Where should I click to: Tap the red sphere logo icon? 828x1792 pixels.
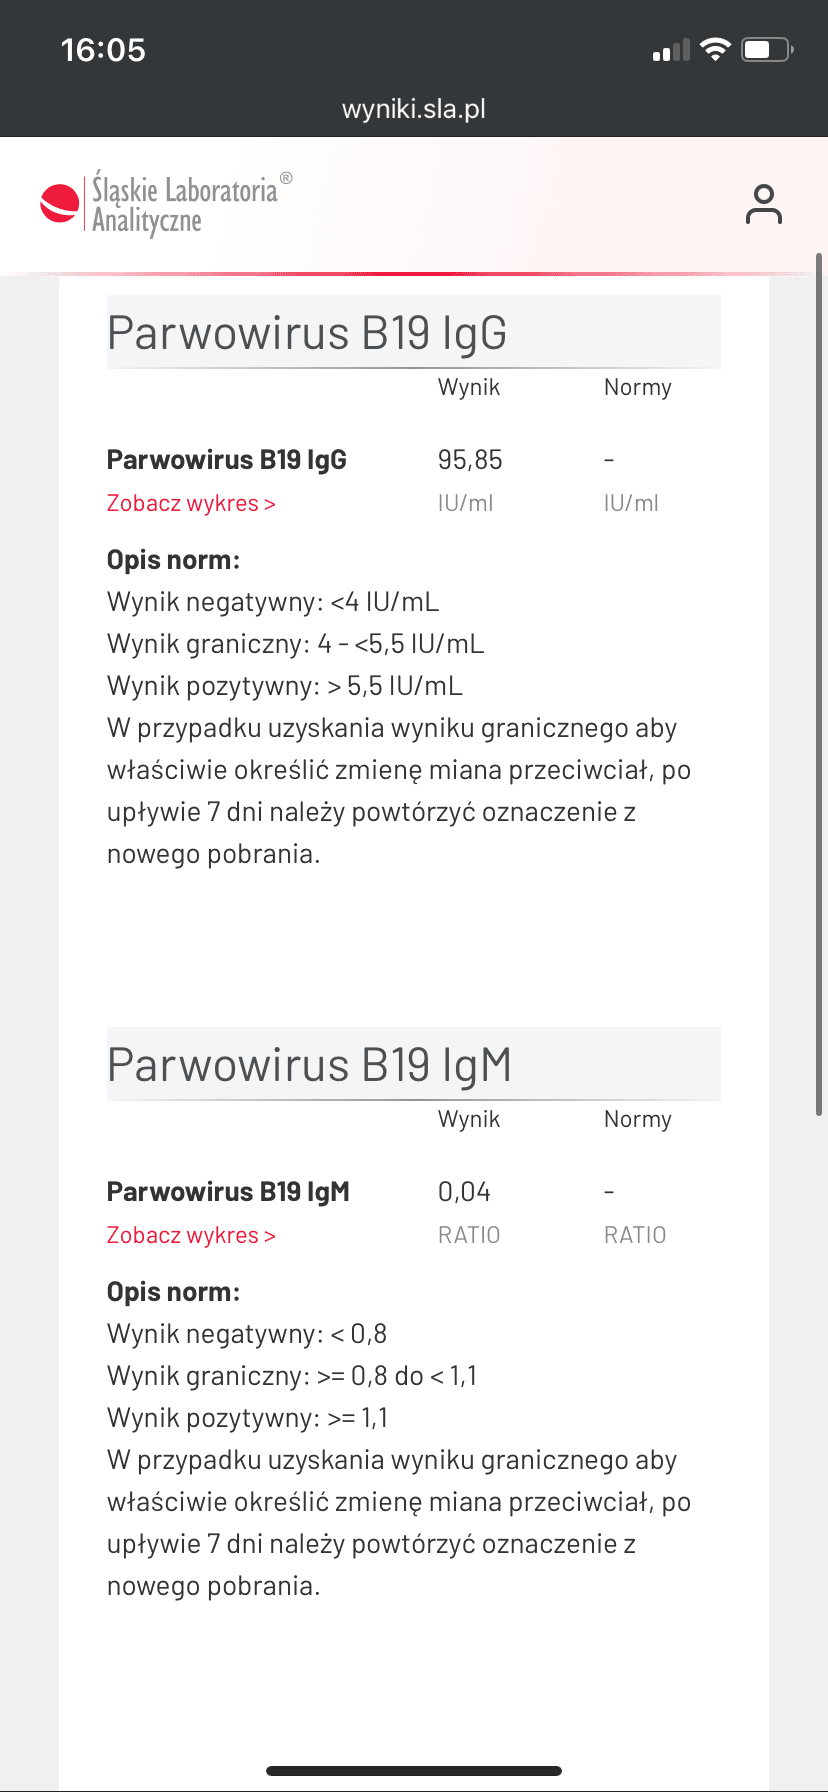coord(59,204)
